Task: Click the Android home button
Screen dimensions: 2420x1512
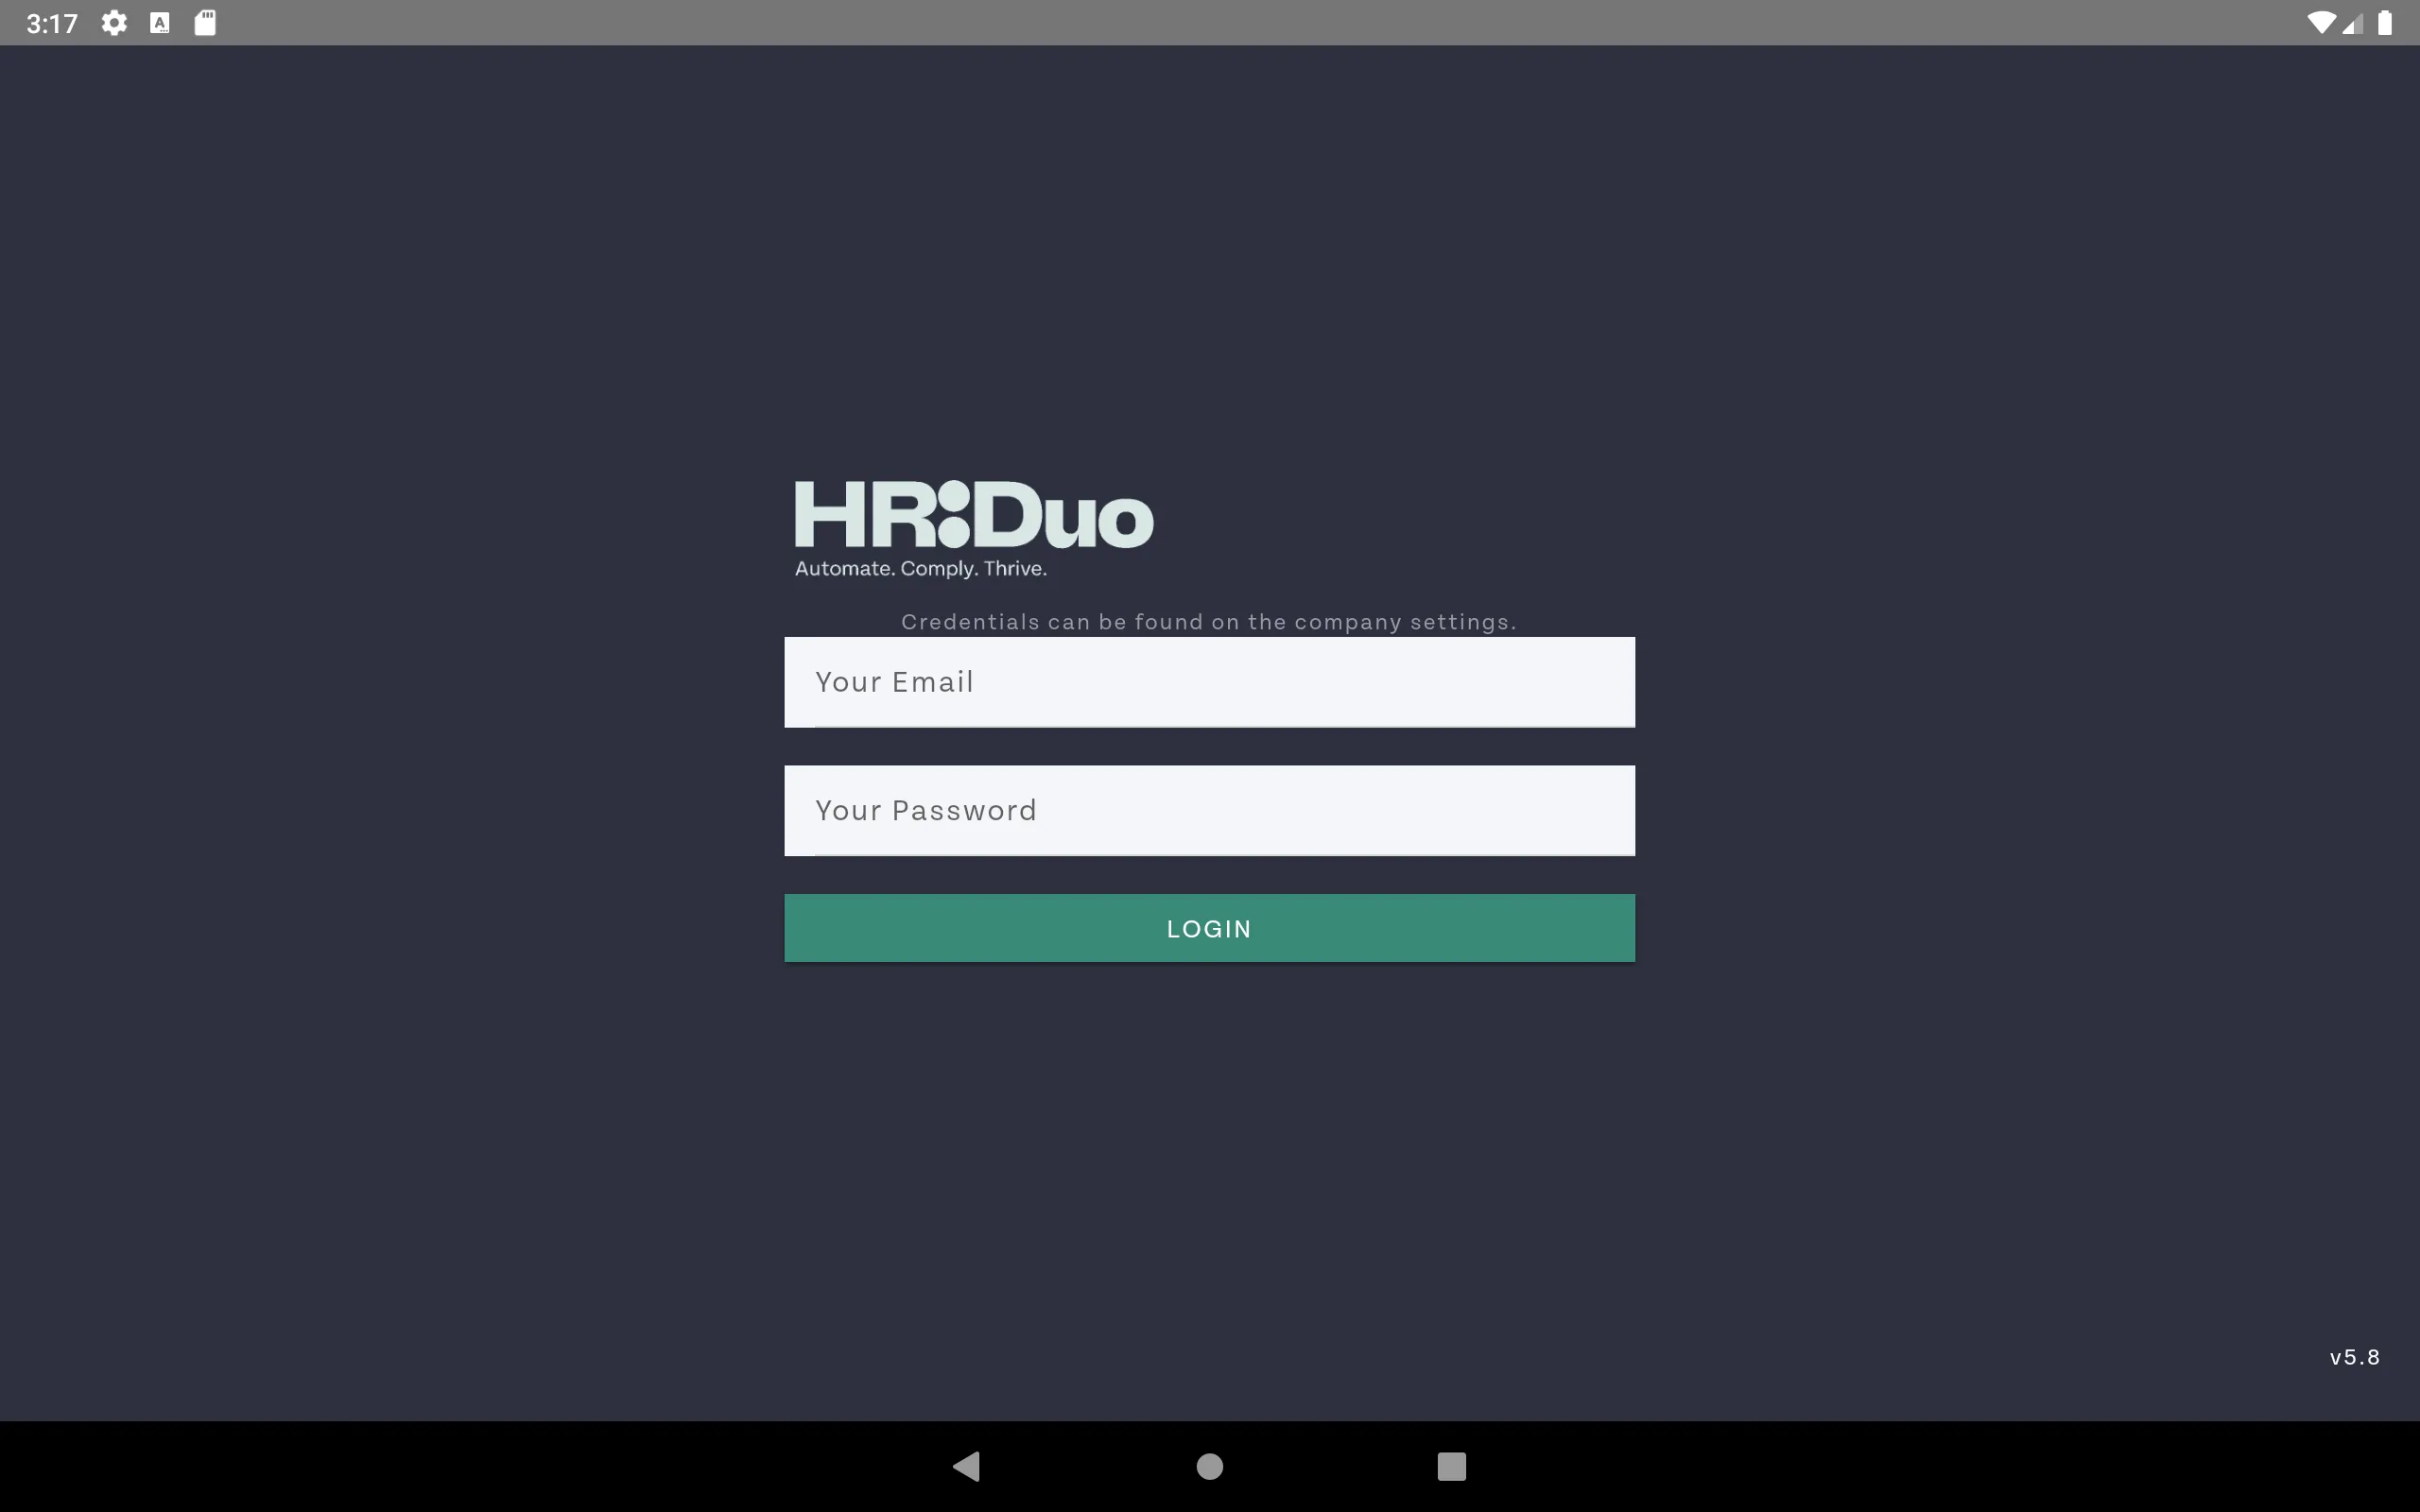Action: tap(1209, 1463)
